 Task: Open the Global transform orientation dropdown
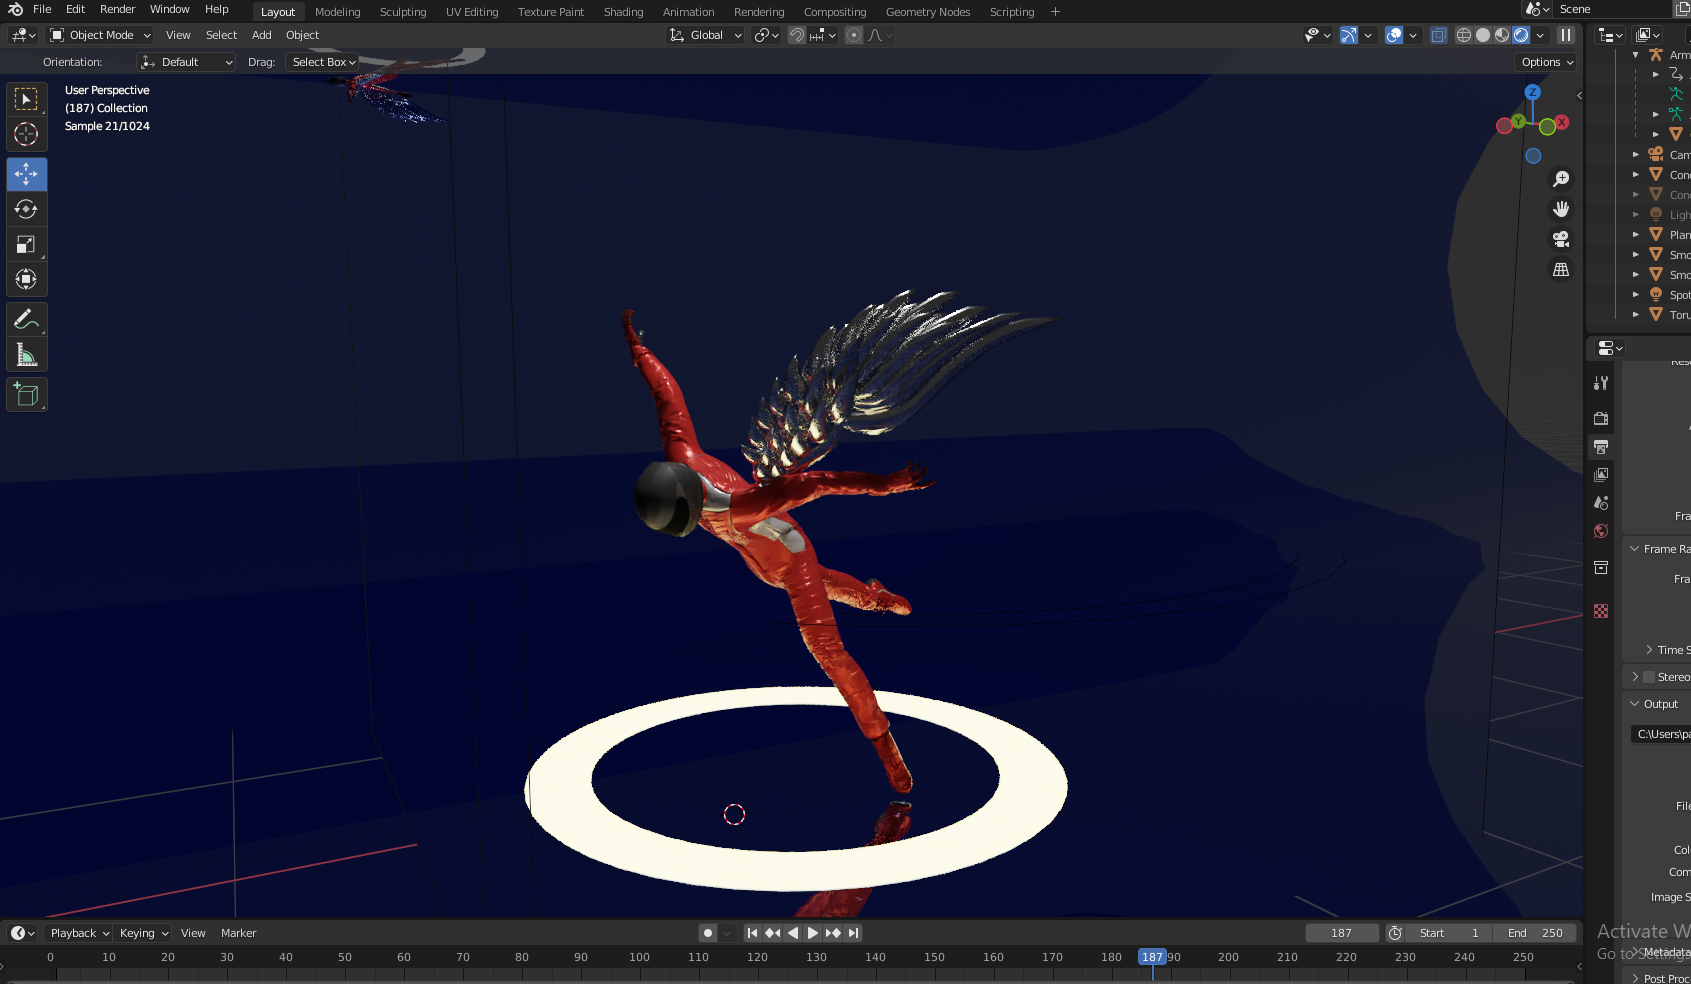[706, 35]
